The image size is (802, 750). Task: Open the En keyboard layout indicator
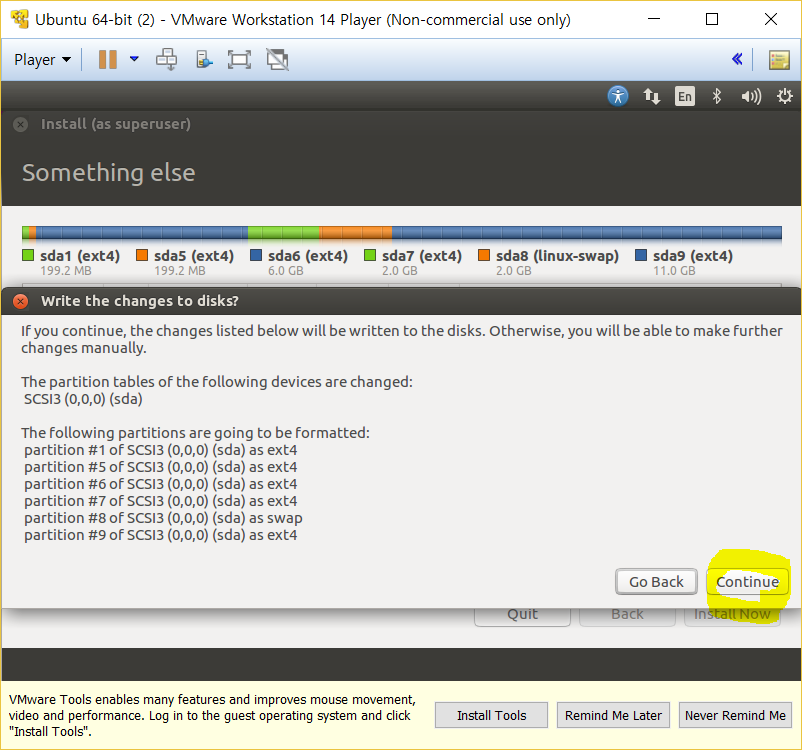684,96
